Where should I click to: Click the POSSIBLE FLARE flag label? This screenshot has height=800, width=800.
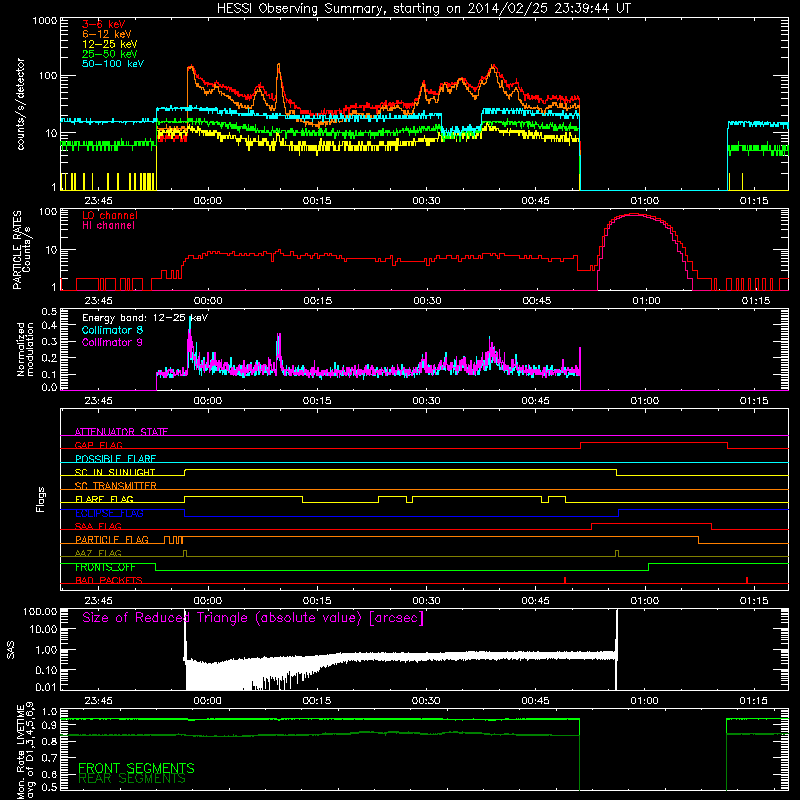point(115,459)
